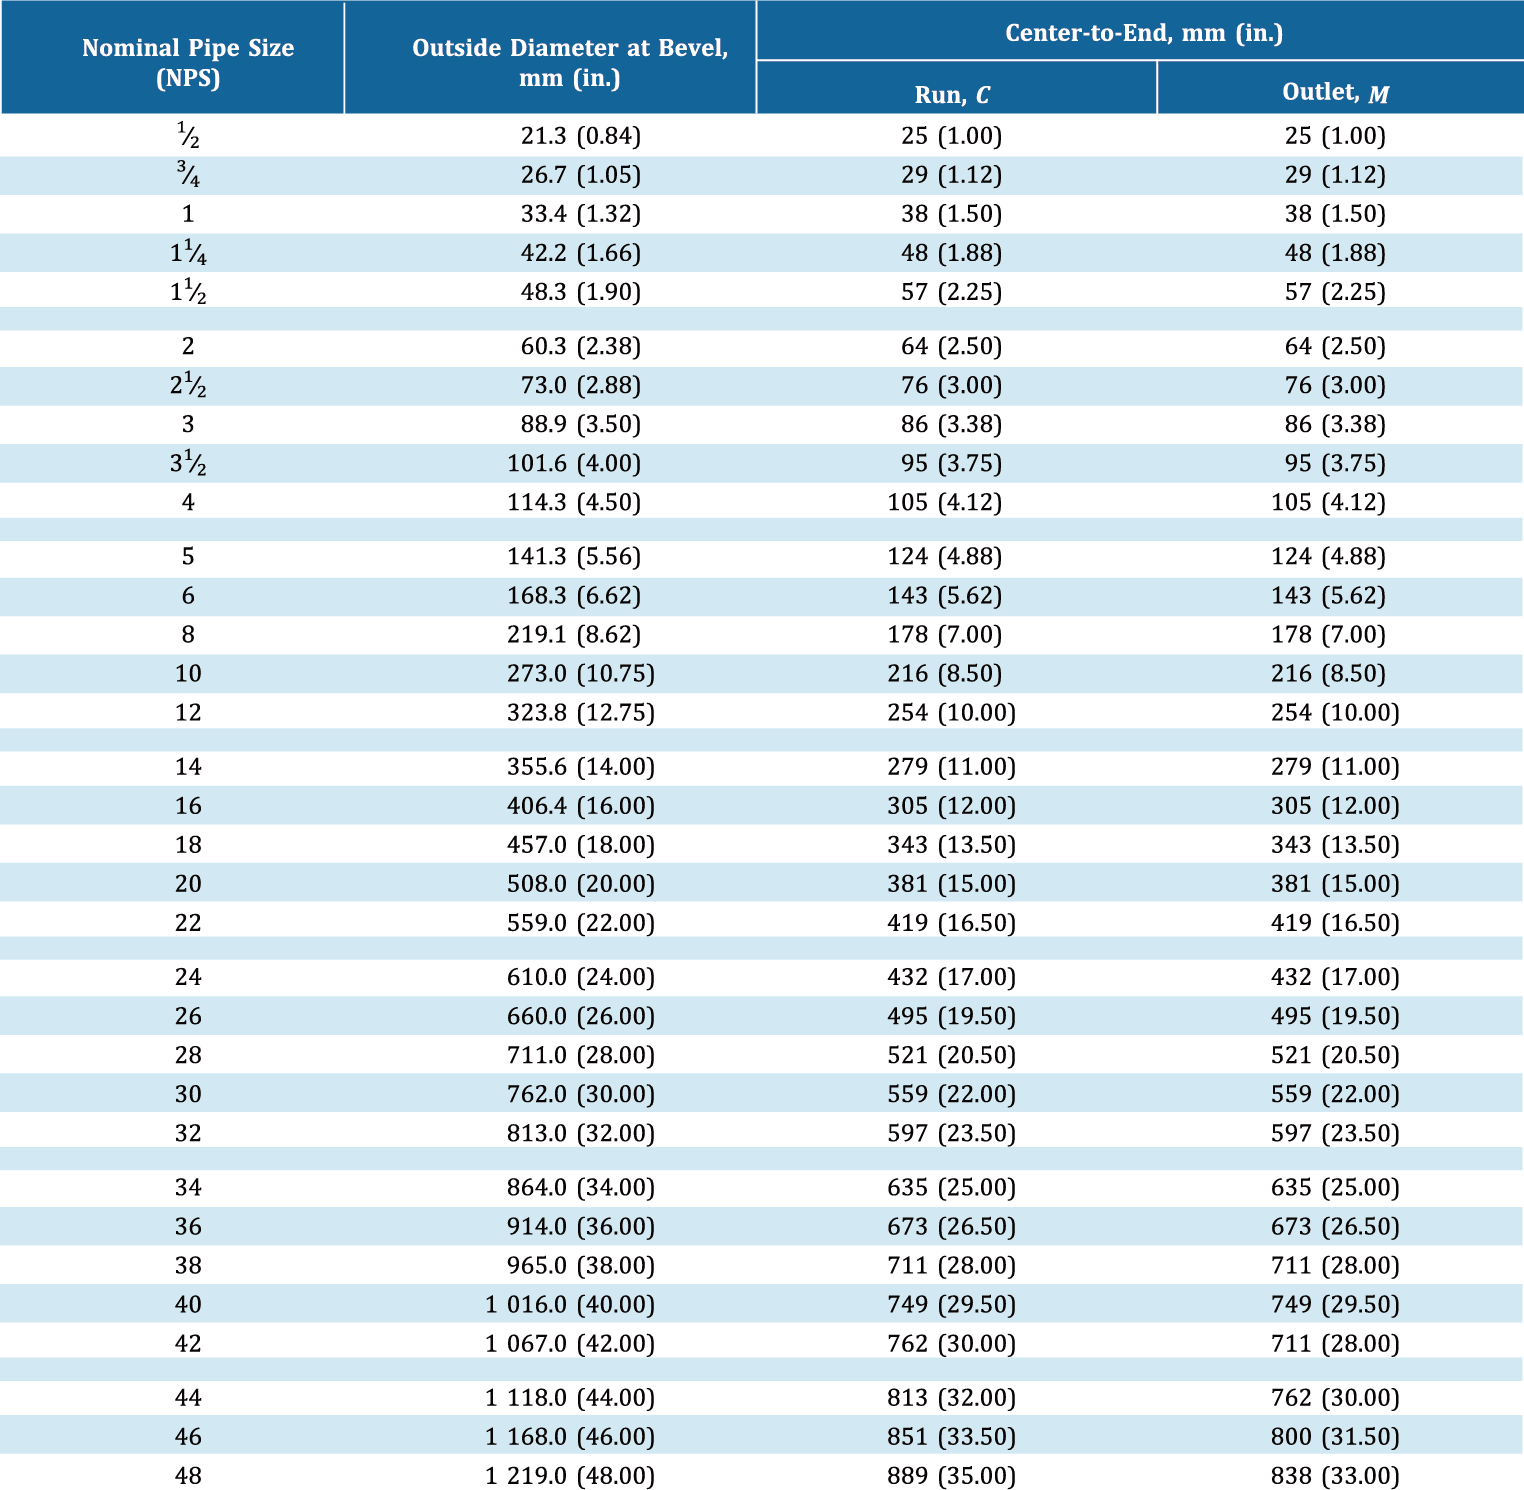
Task: Select the '1 118.0 (44.00)' outside diameter cell
Action: [570, 1396]
